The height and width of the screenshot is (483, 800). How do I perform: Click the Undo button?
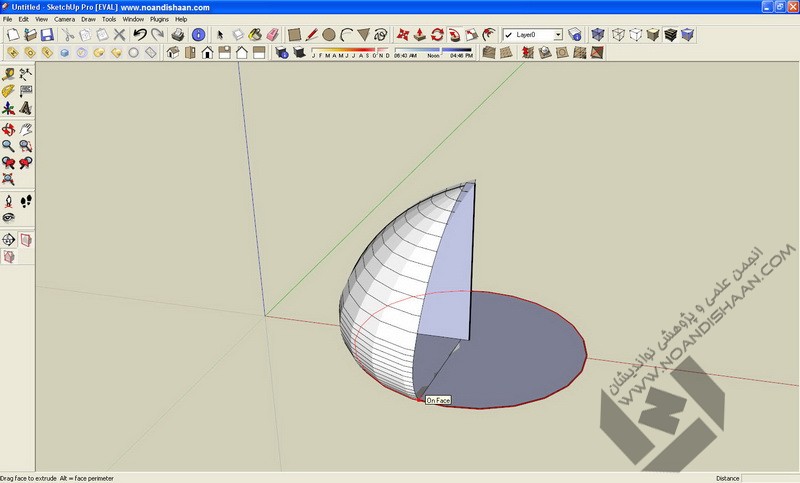point(139,34)
